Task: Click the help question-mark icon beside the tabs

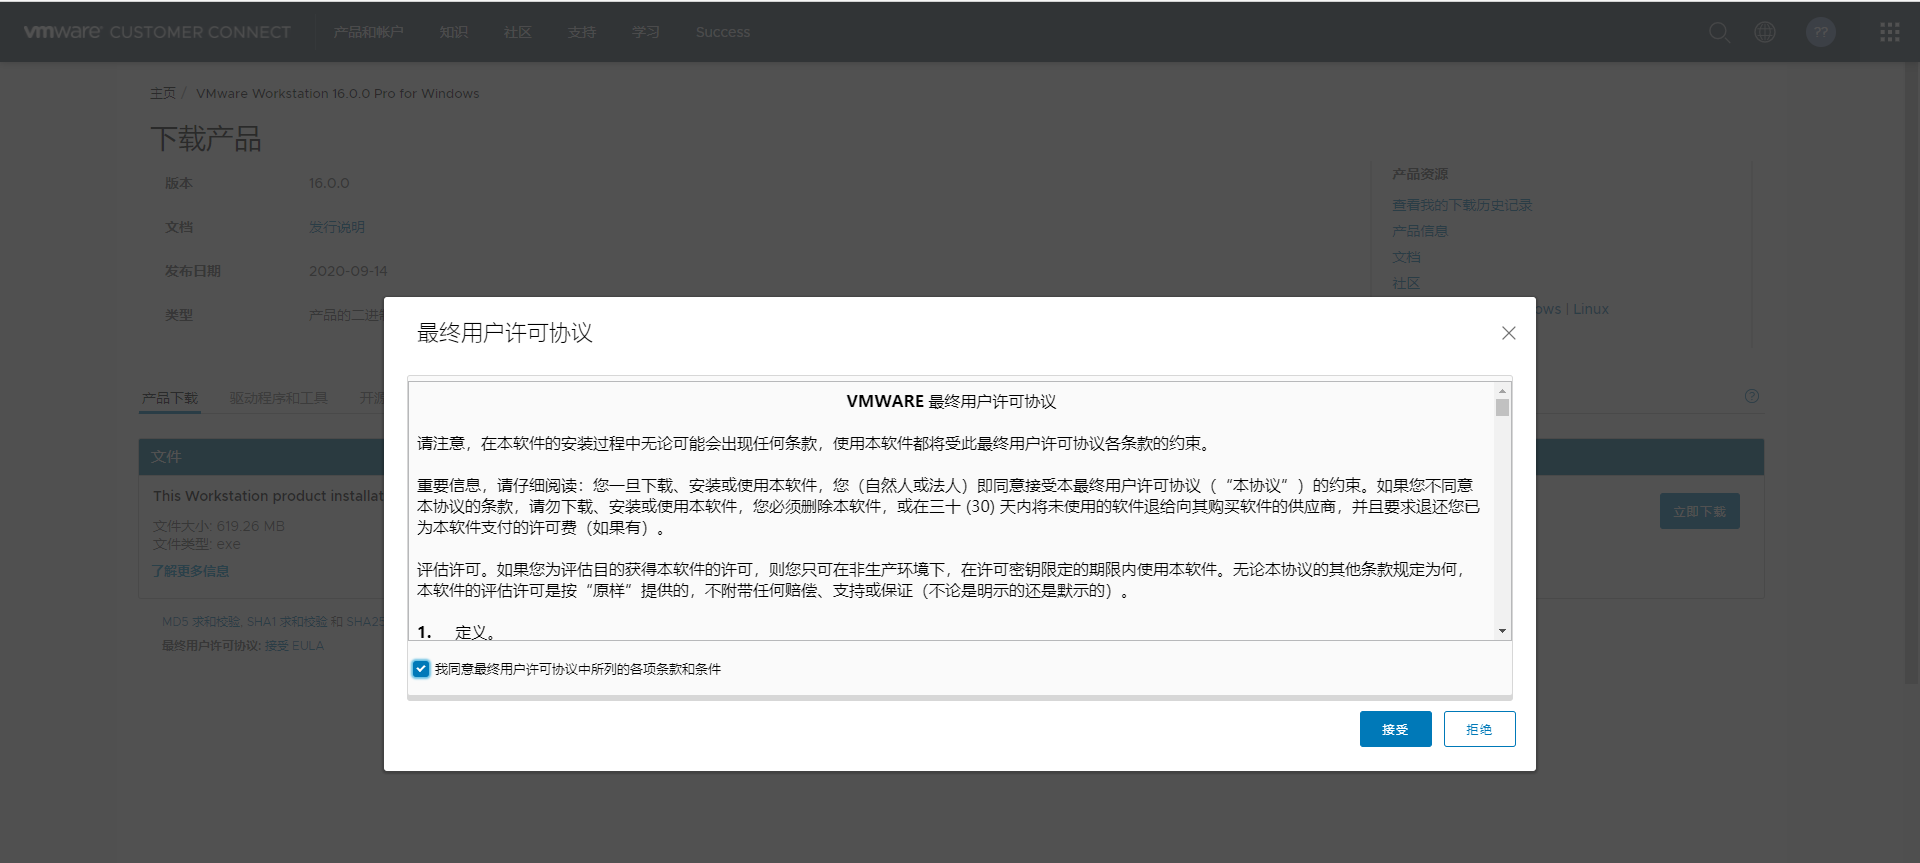Action: [x=1752, y=396]
